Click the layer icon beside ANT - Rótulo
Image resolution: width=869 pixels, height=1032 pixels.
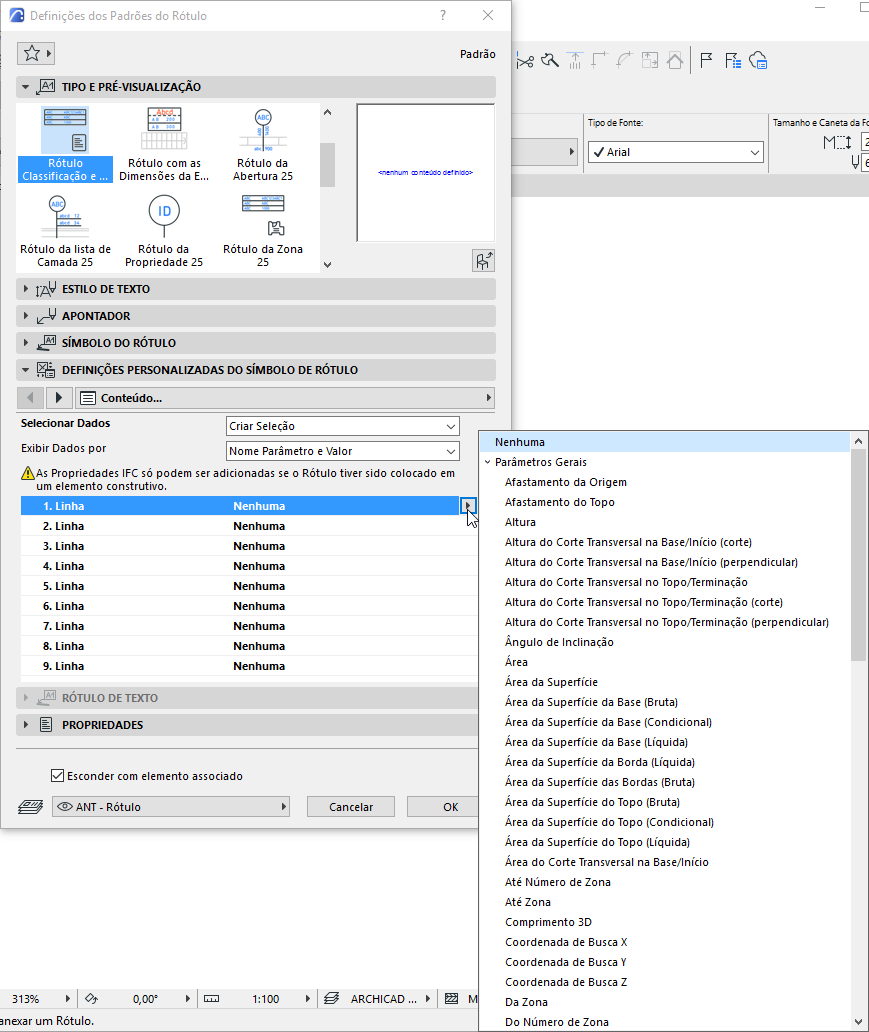click(x=30, y=806)
